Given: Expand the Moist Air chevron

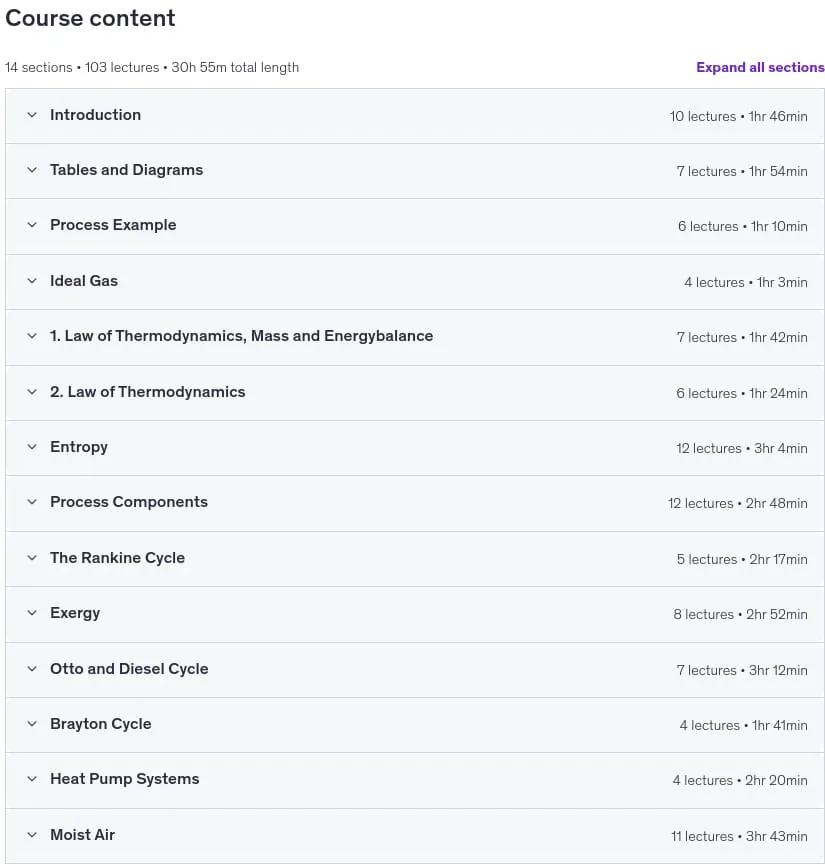Looking at the screenshot, I should click(x=32, y=835).
